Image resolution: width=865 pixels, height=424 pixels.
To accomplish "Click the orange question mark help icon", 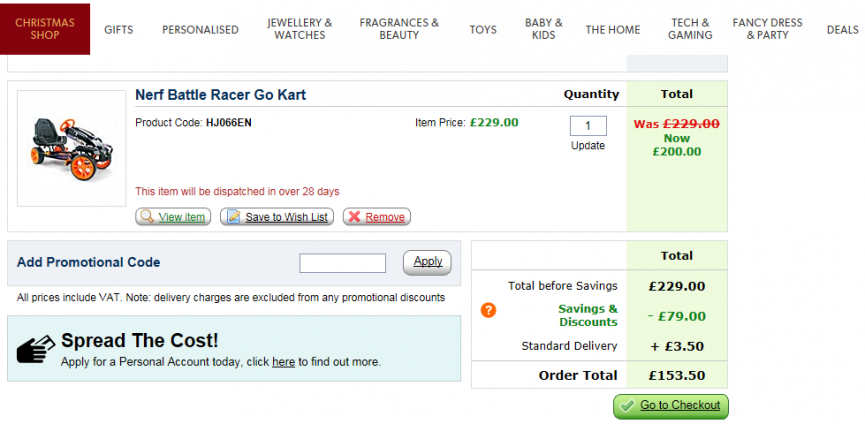I will 488,310.
